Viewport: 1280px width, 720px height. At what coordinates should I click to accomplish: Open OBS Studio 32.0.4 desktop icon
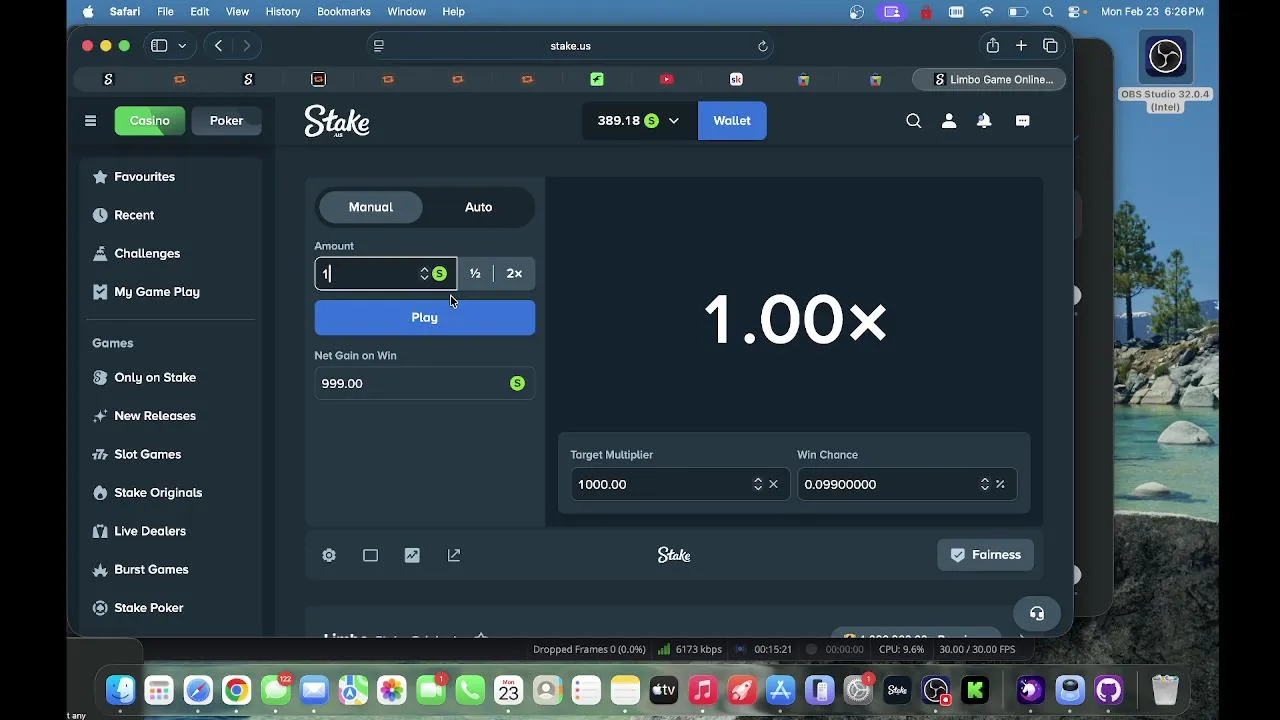(x=1165, y=71)
